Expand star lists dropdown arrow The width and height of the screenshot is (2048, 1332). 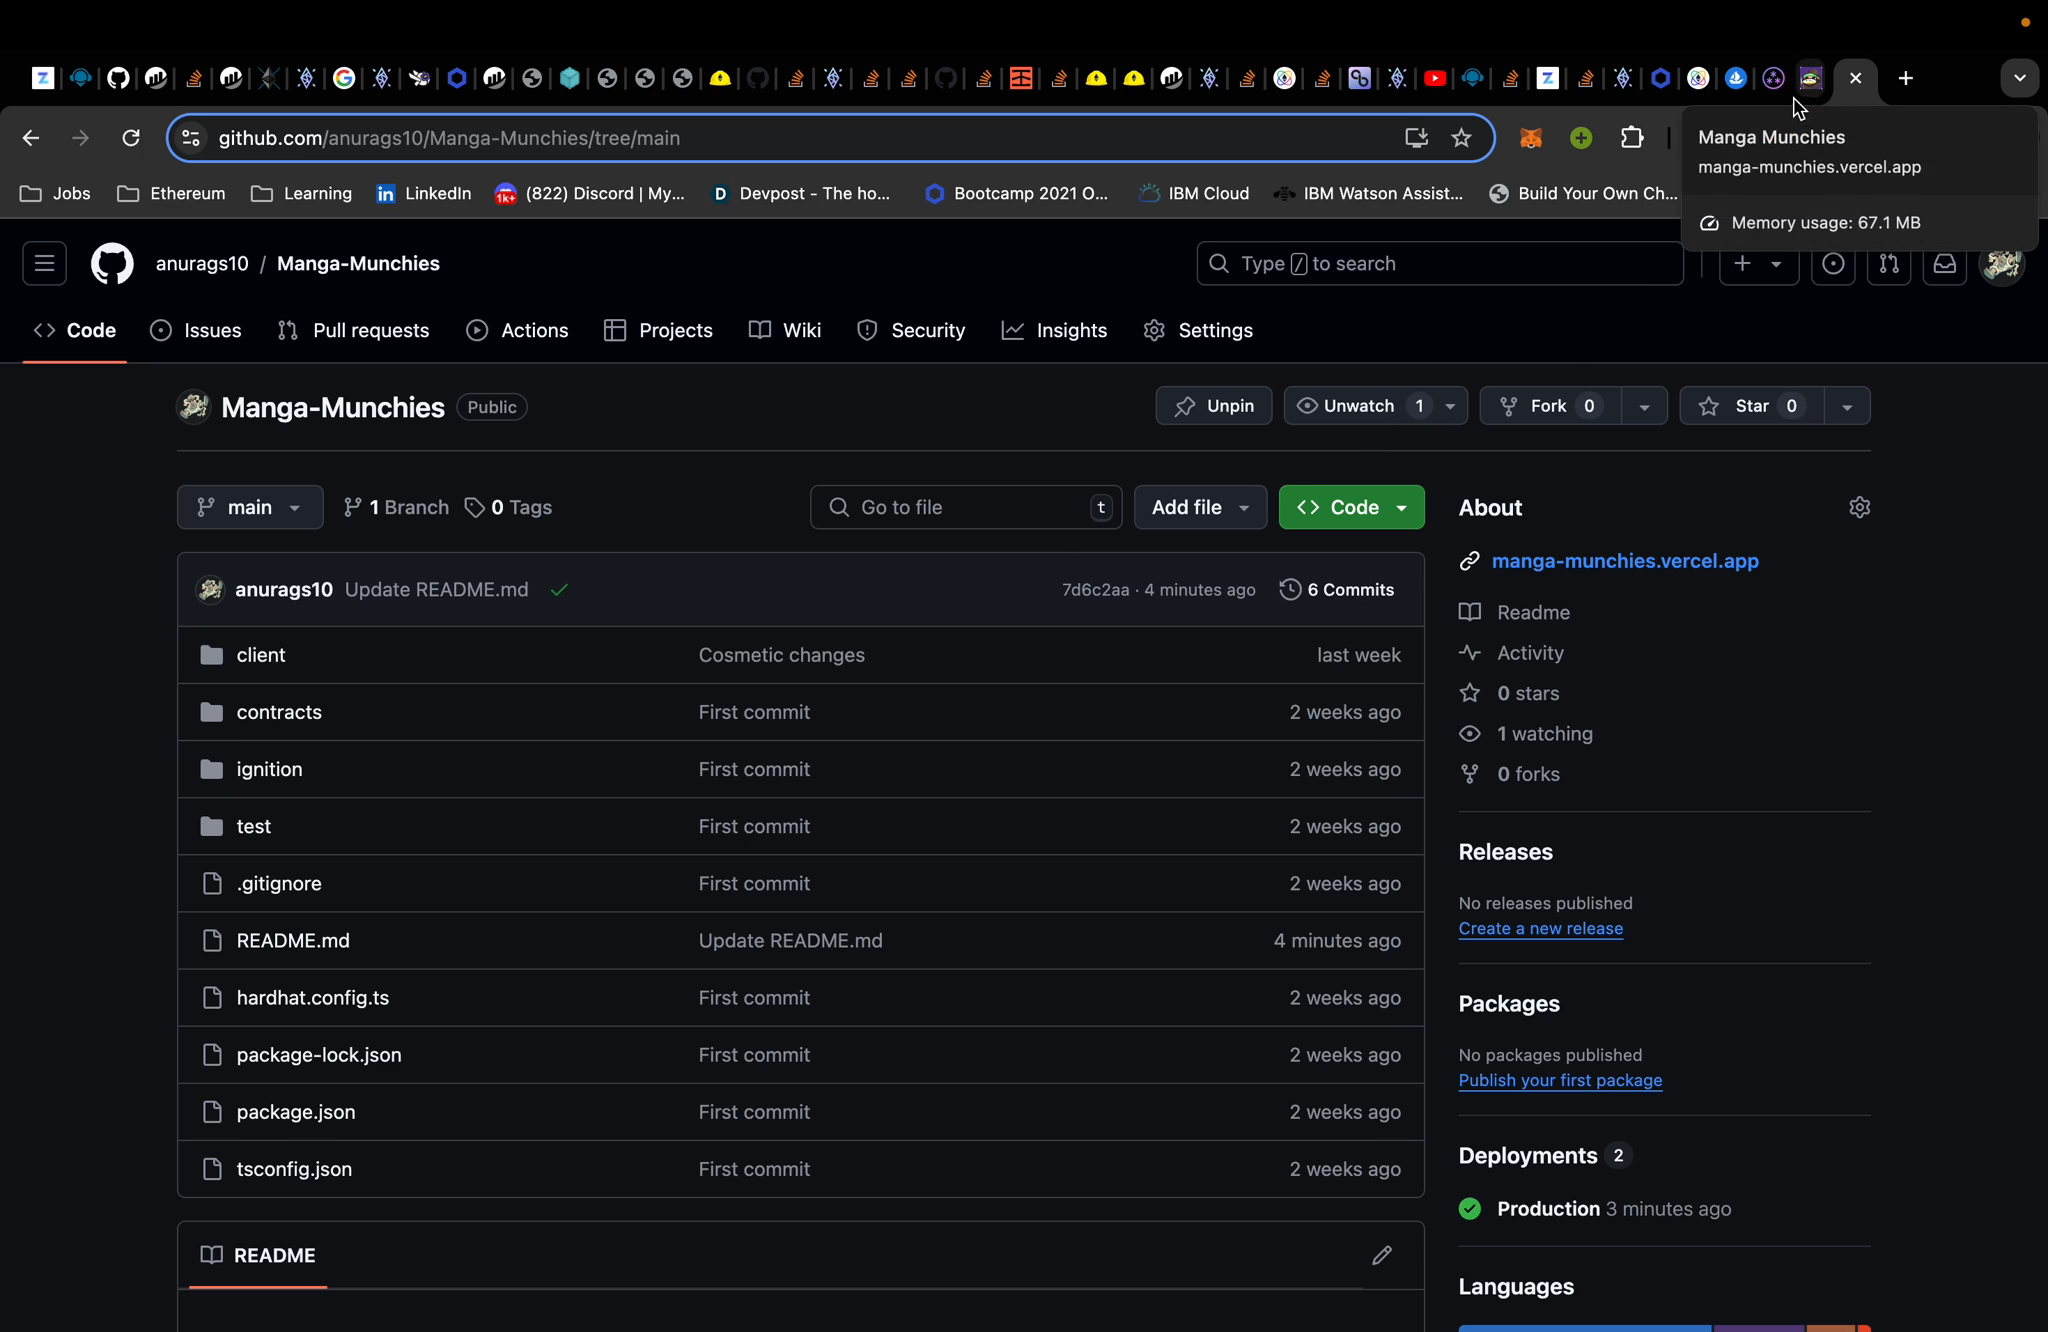(x=1847, y=406)
